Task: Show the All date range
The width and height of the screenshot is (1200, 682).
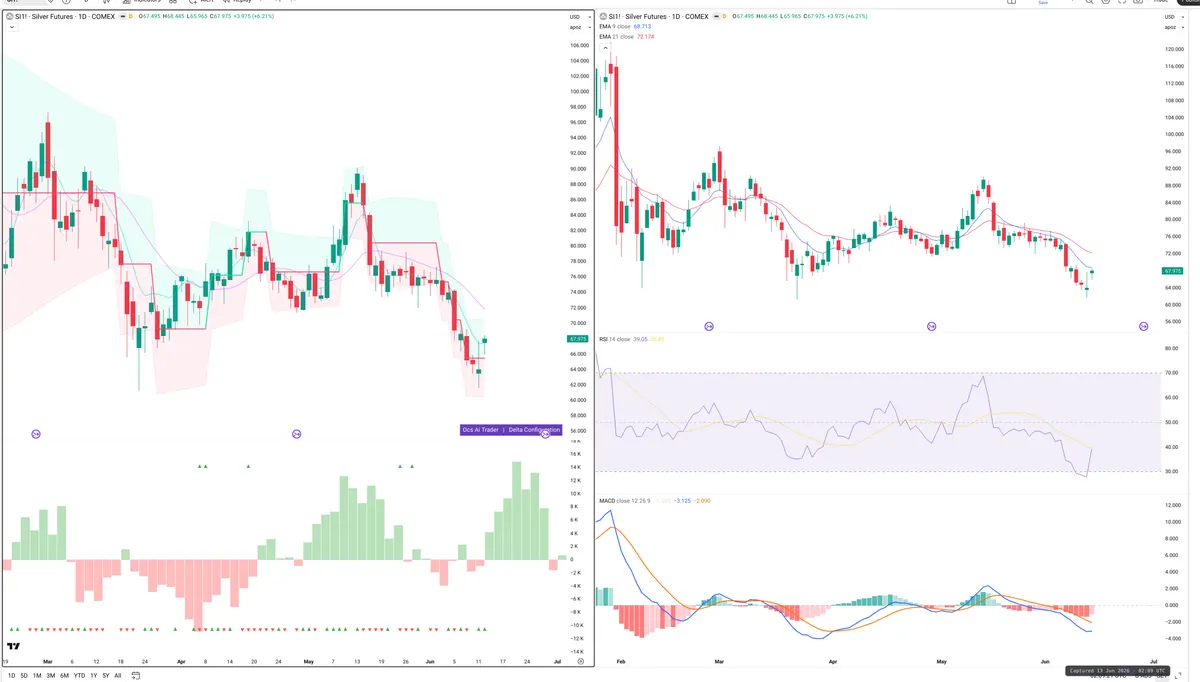Action: click(118, 676)
